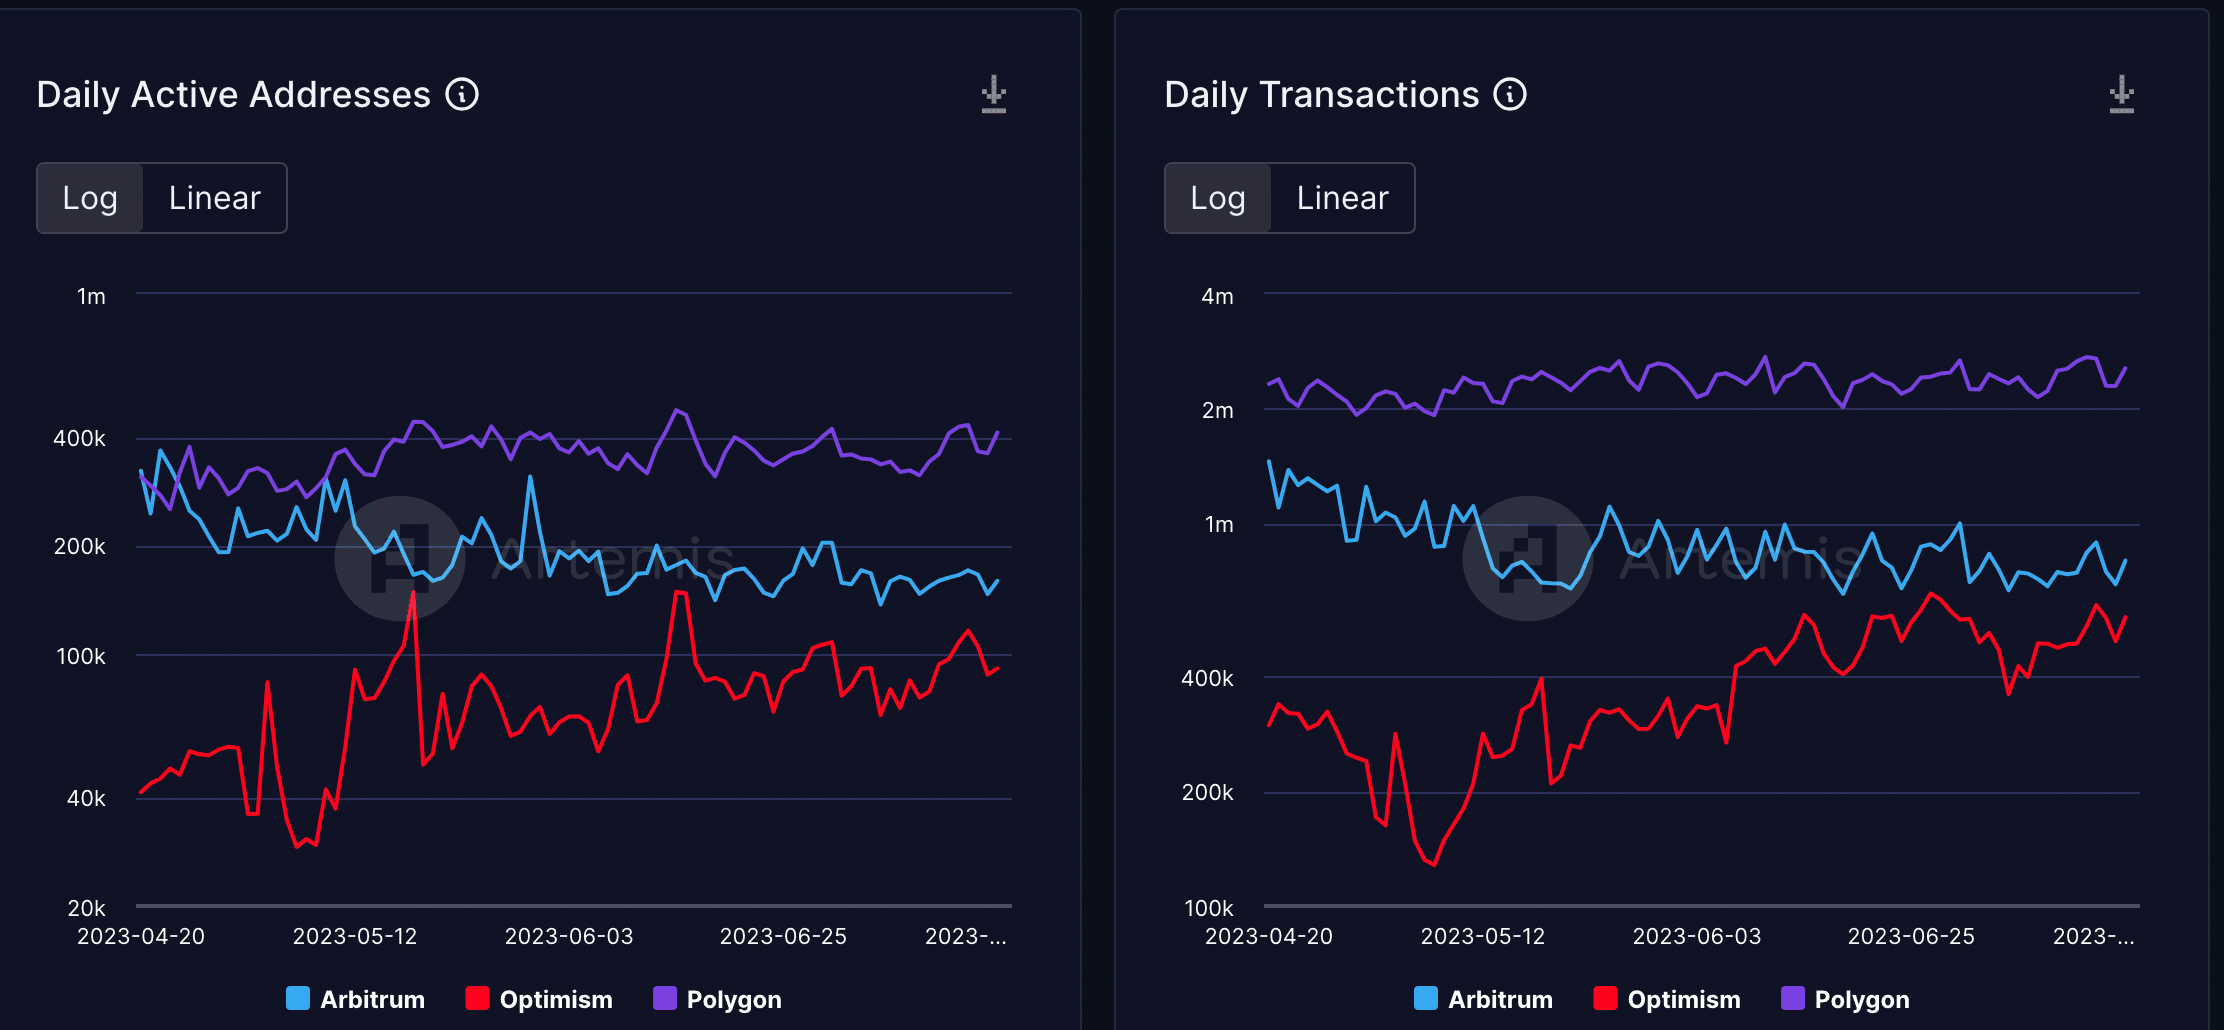Image resolution: width=2224 pixels, height=1030 pixels.
Task: Click Optimism red swatch in Active Addresses legend
Action: 477,998
